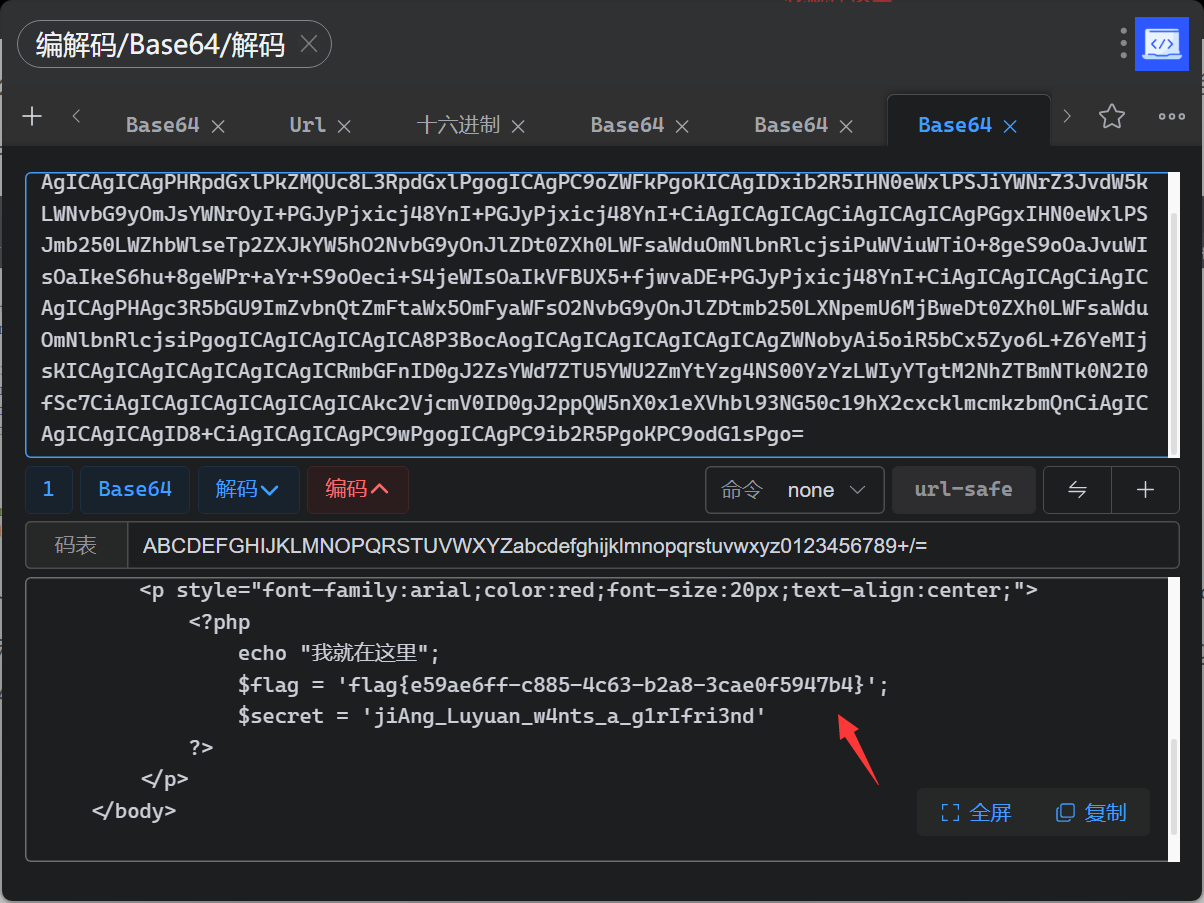
Task: Show previous tabs with left chevron
Action: click(77, 116)
